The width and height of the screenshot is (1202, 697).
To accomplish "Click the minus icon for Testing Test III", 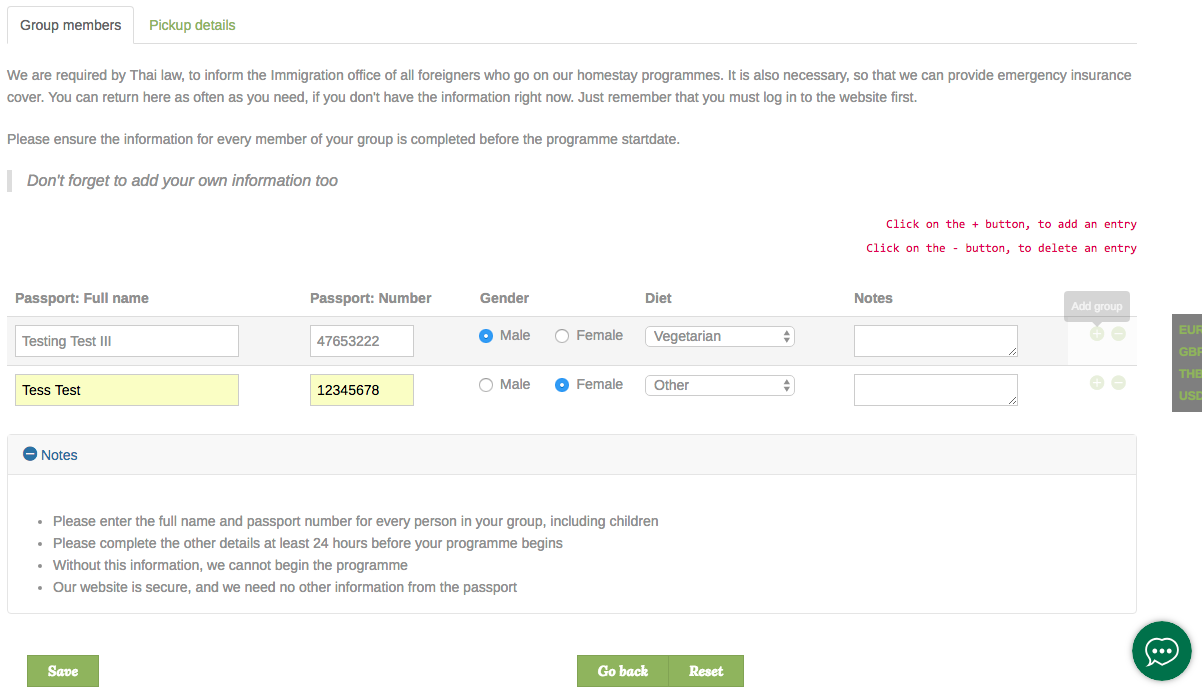I will [1118, 334].
